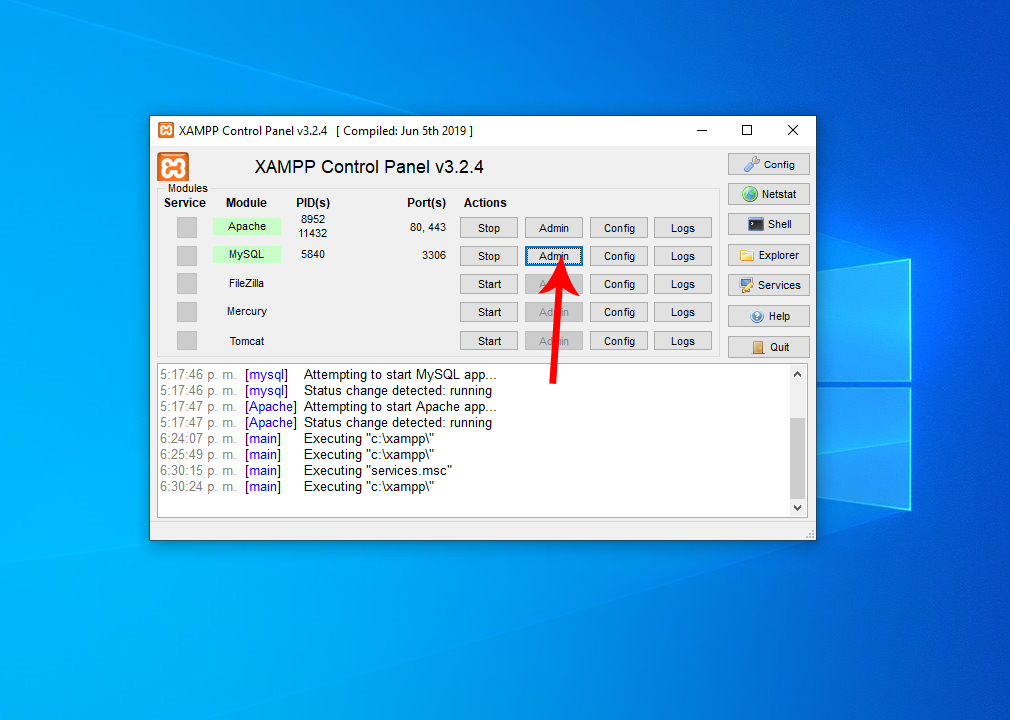This screenshot has width=1010, height=720.
Task: Open FileZilla Config options
Action: coord(619,284)
